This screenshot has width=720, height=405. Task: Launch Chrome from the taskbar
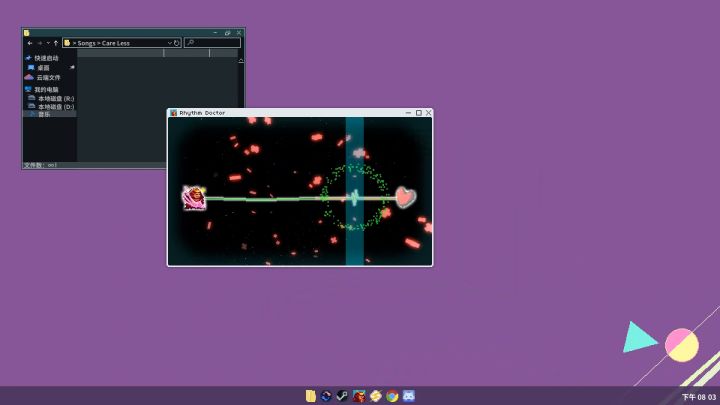[392, 396]
